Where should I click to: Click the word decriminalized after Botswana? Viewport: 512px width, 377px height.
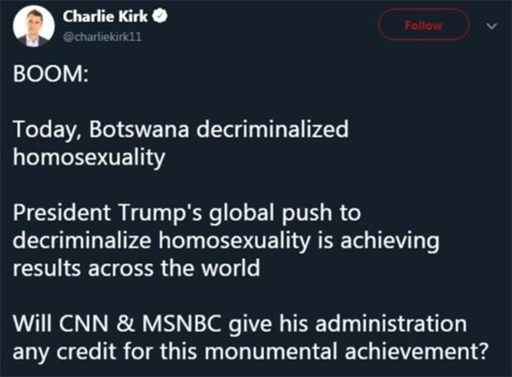(x=272, y=129)
